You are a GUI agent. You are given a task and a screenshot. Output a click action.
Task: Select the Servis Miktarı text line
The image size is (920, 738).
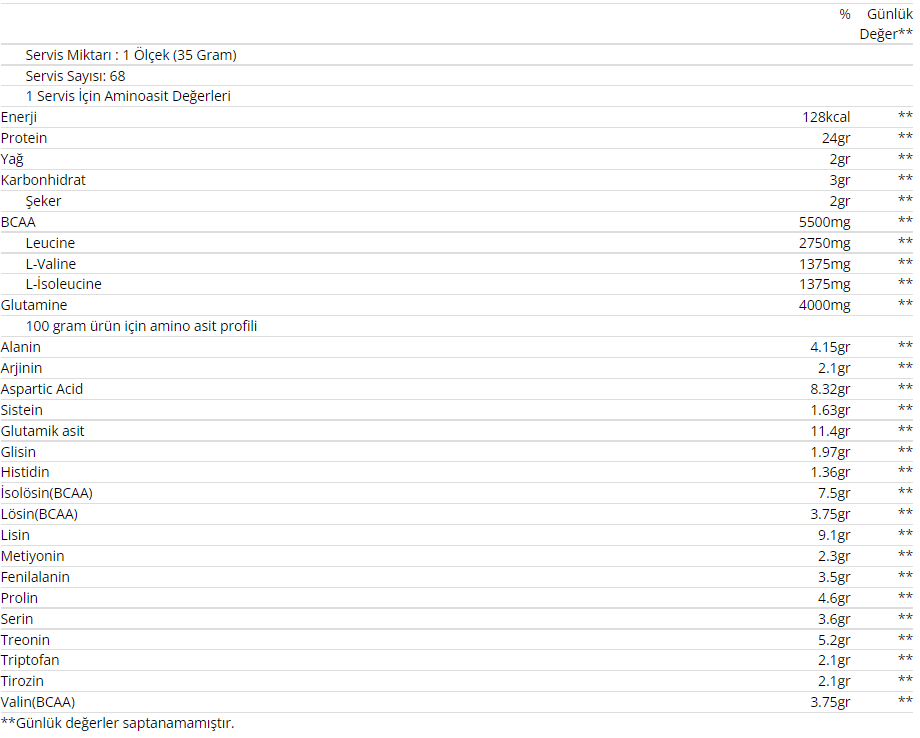(131, 55)
